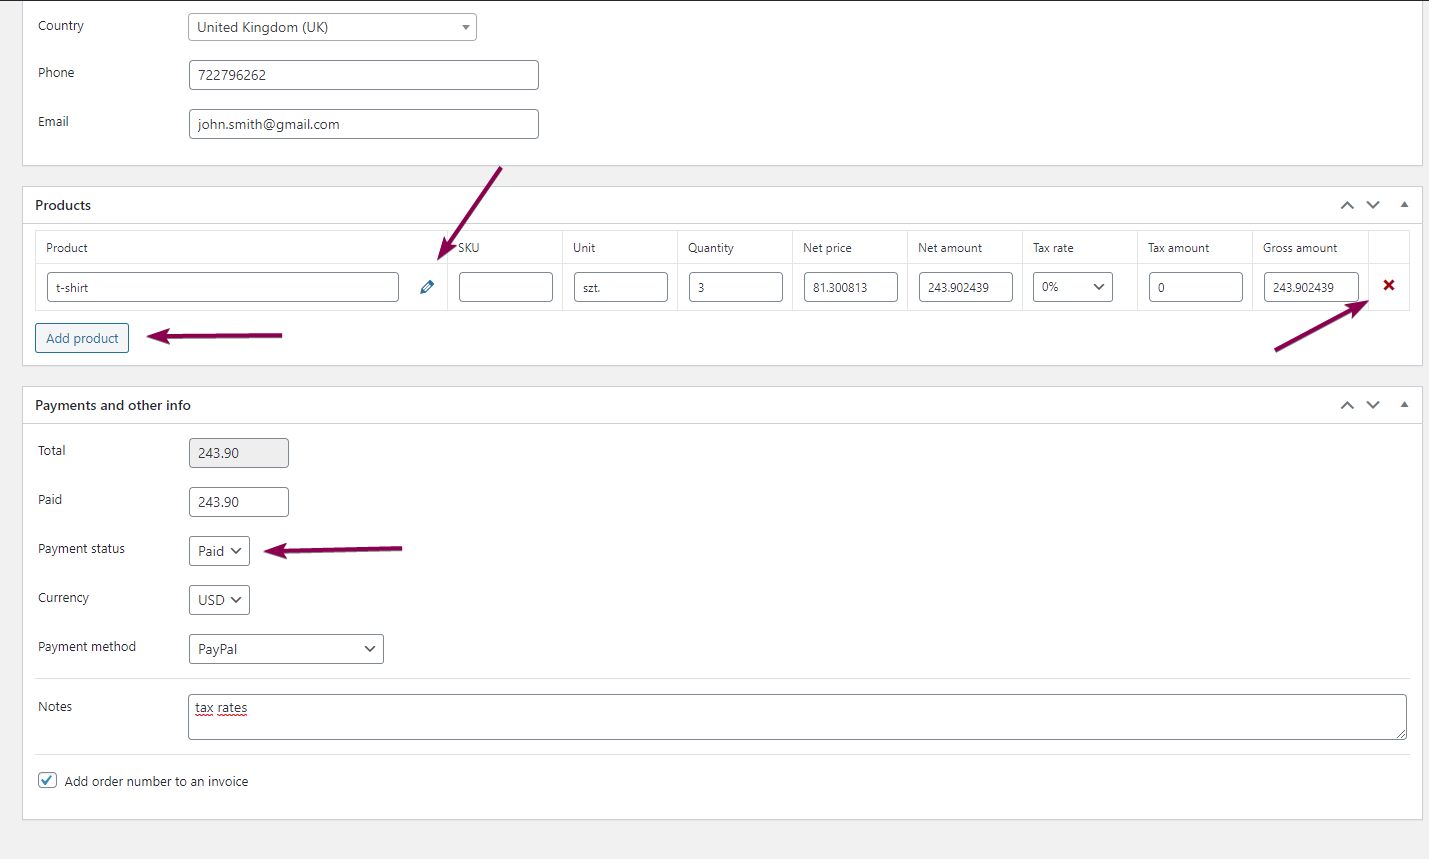This screenshot has width=1429, height=859.
Task: Open the Payment method PayPal dropdown
Action: click(286, 649)
